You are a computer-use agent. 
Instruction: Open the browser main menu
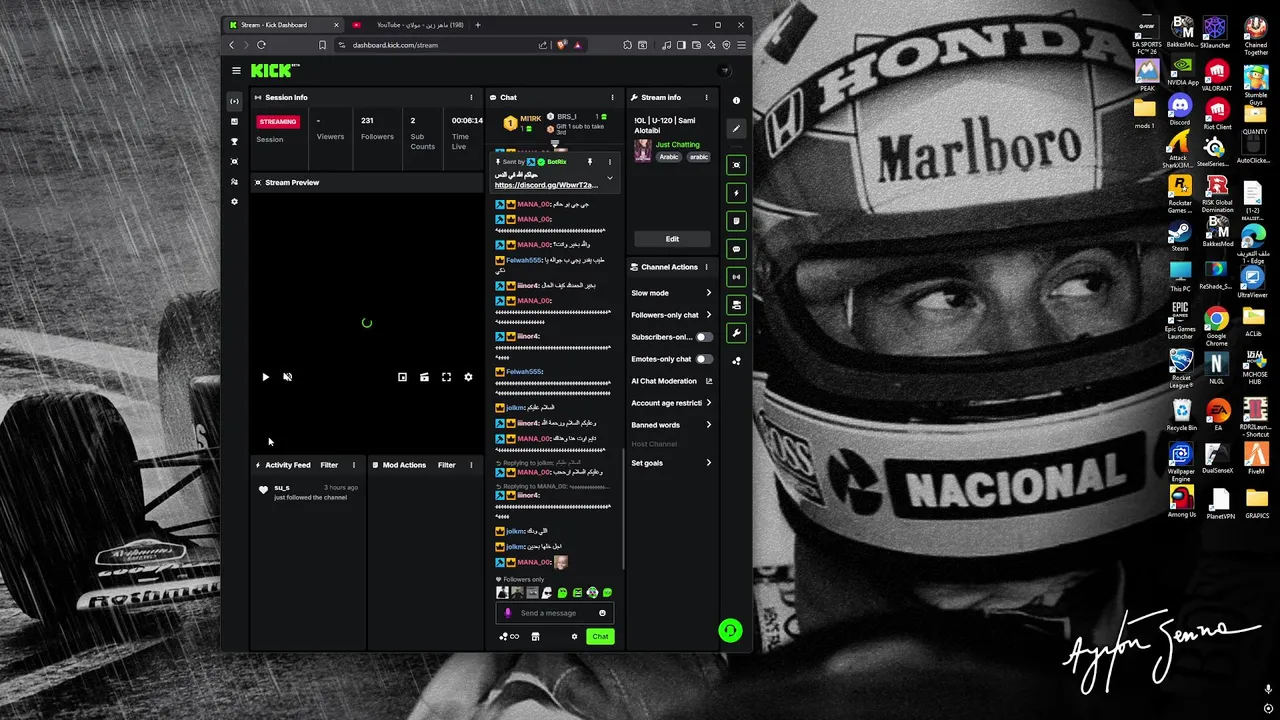741,45
